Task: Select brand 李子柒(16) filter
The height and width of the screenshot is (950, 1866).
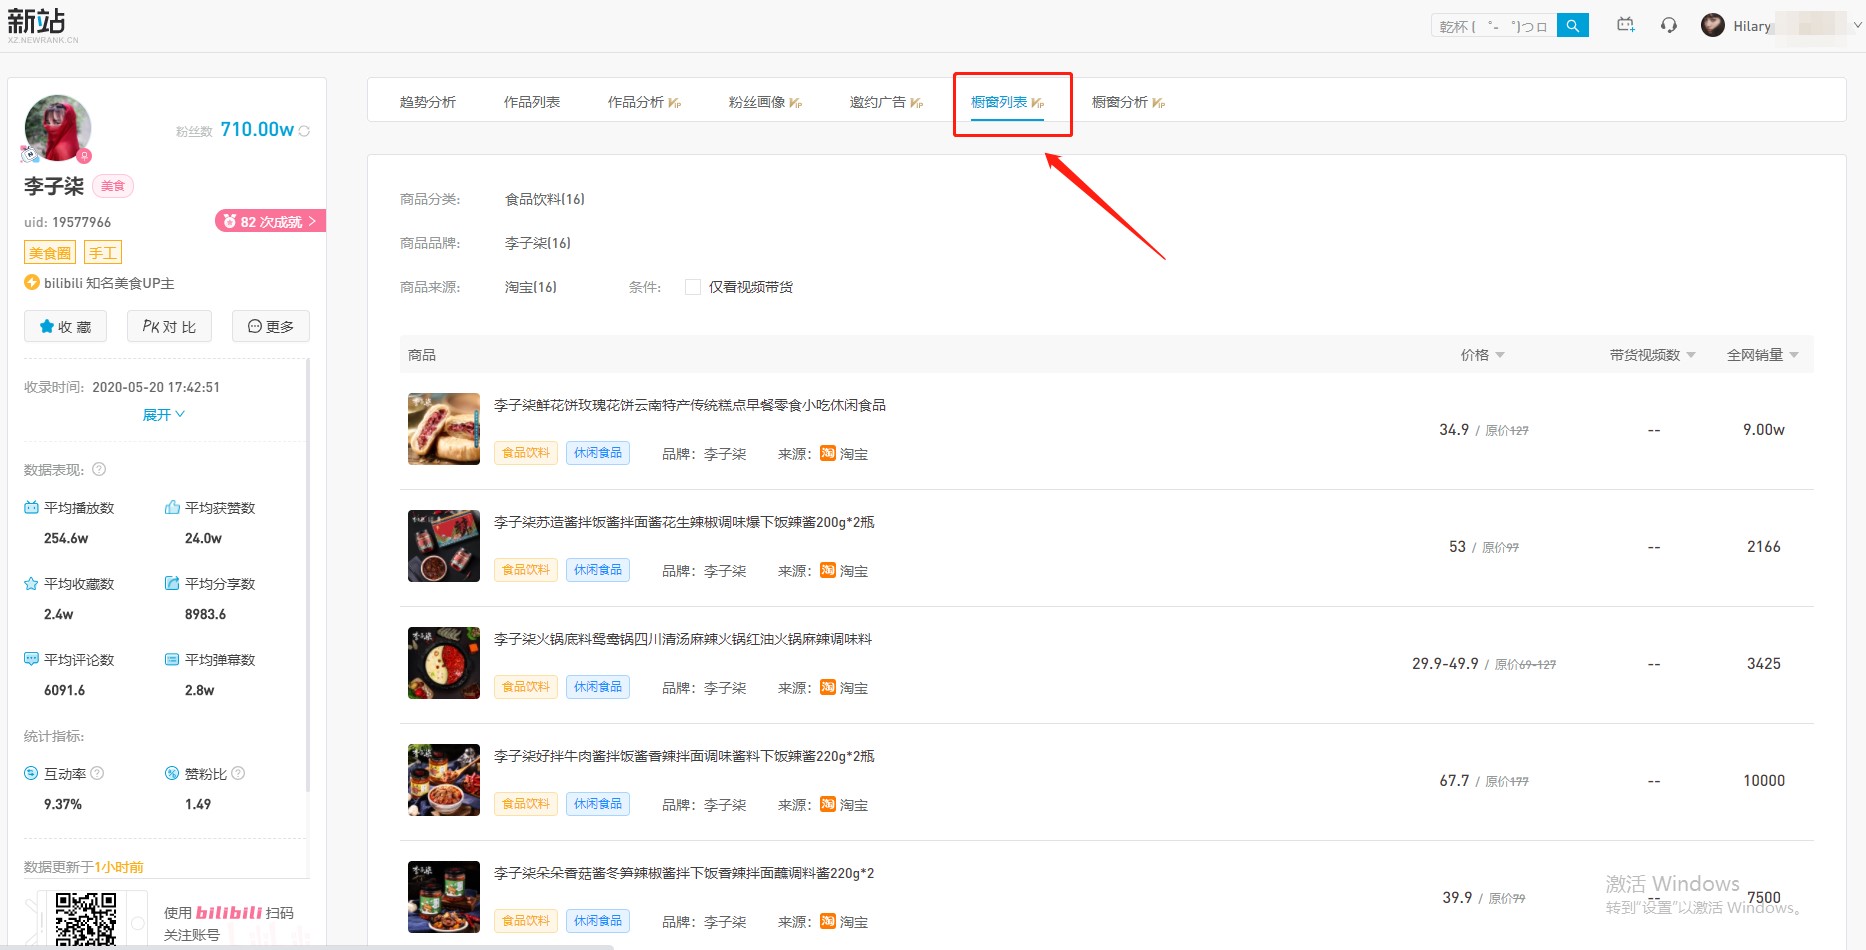Action: pos(538,243)
